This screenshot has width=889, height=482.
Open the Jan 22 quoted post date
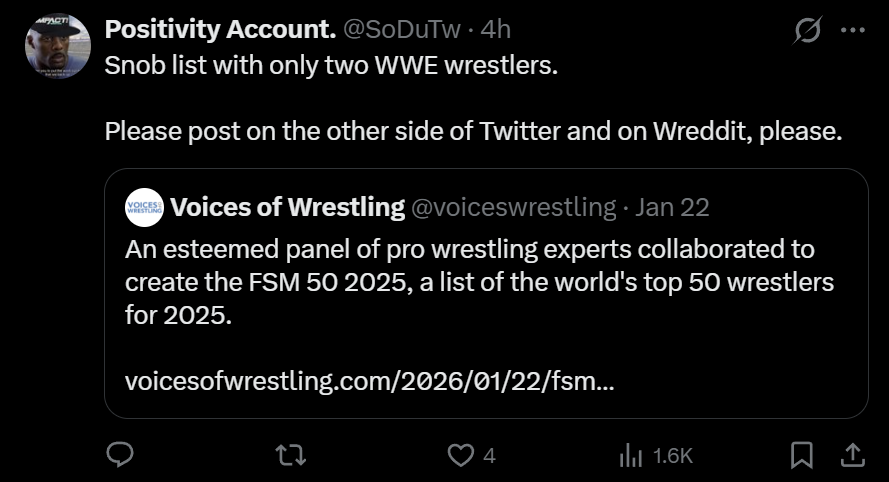pyautogui.click(x=672, y=207)
